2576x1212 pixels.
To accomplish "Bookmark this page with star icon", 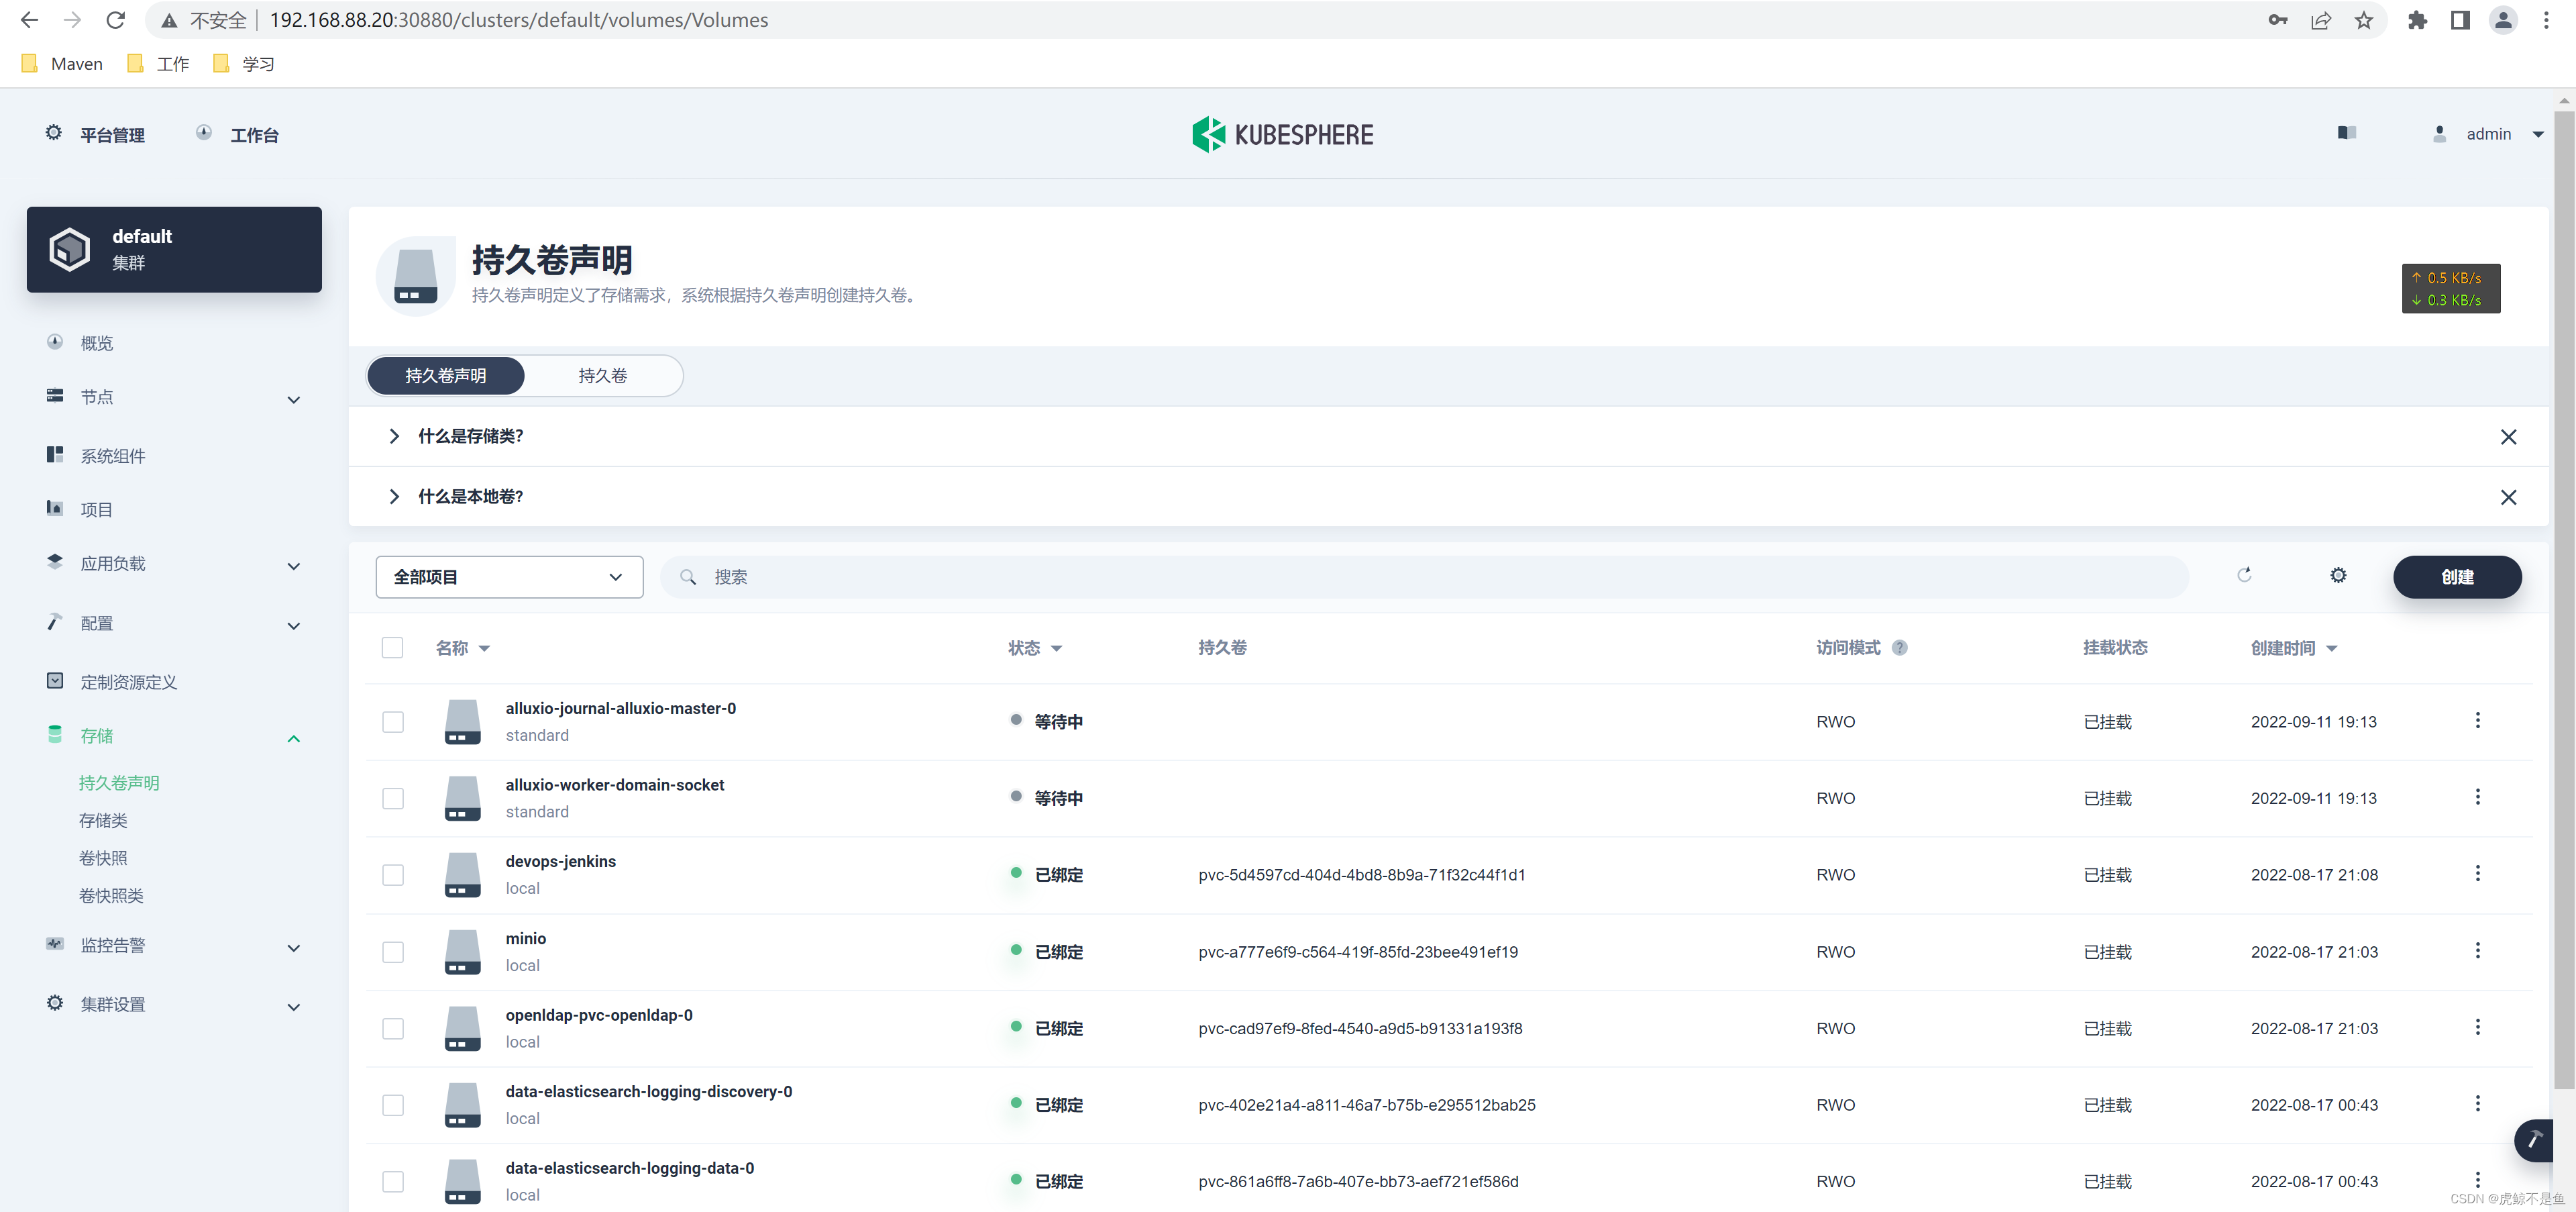I will pyautogui.click(x=2363, y=20).
